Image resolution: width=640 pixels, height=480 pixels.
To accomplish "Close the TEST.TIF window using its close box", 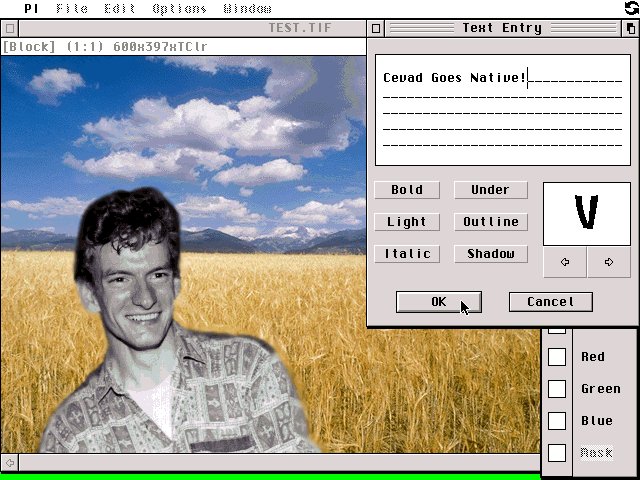I will tap(10, 29).
